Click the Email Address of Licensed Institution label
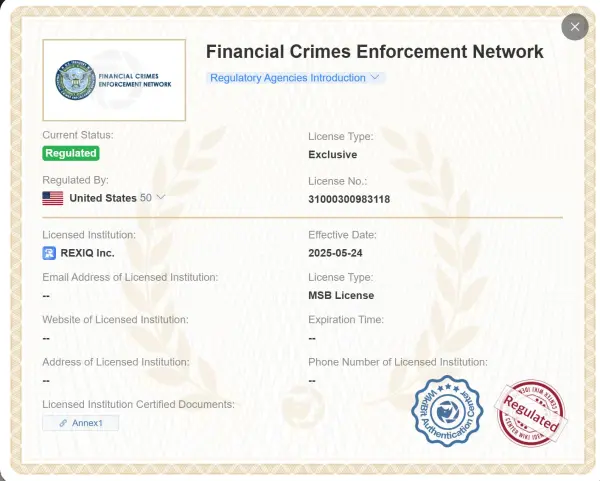This screenshot has height=481, width=600. (130, 277)
